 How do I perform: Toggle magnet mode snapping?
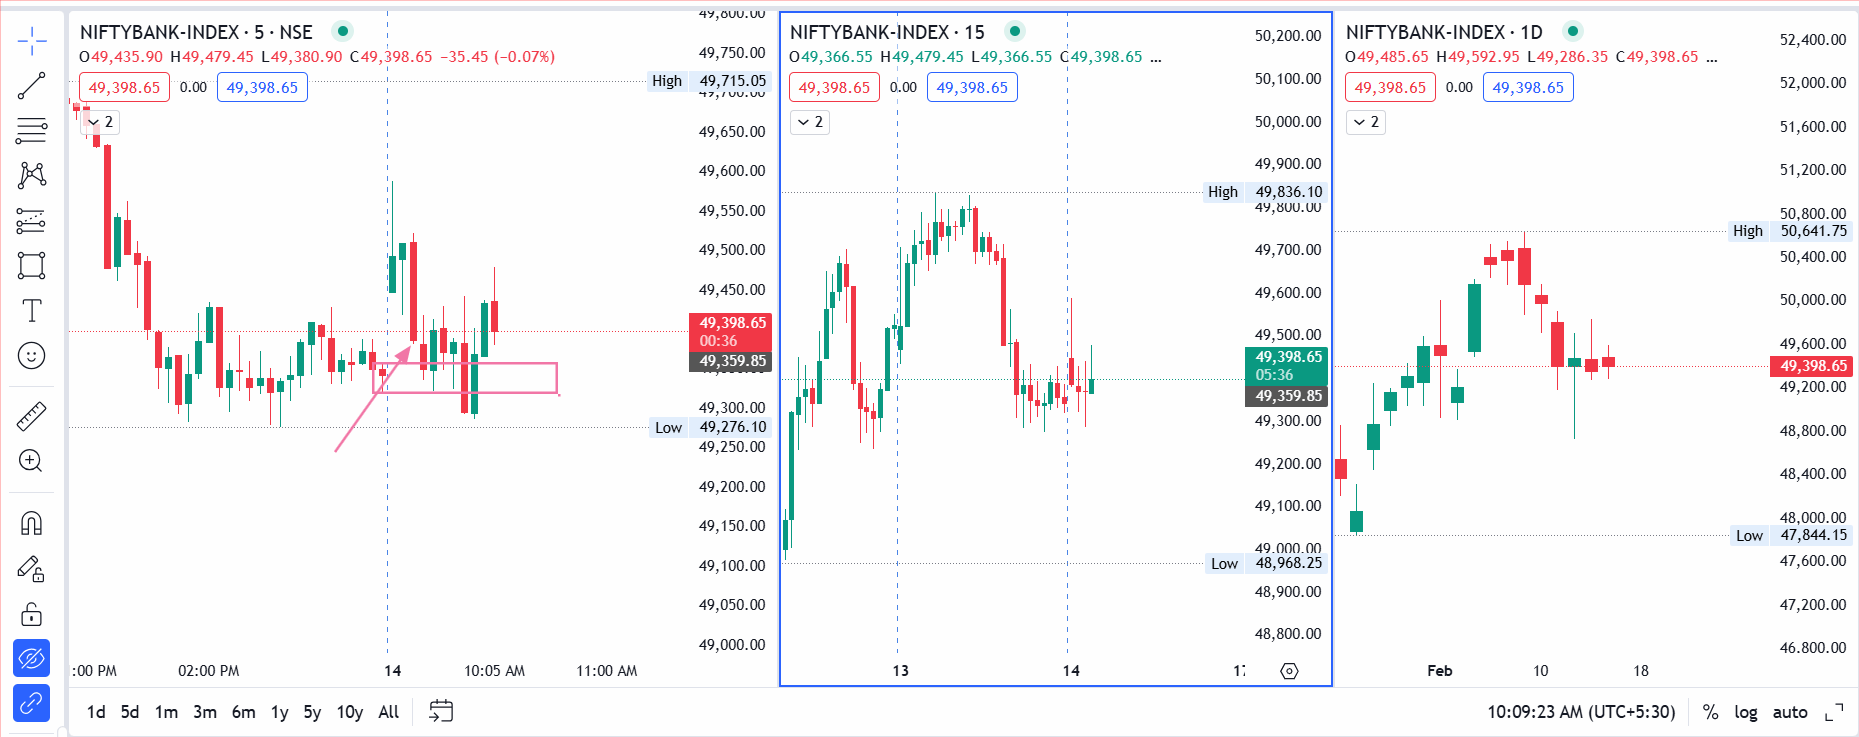[32, 523]
